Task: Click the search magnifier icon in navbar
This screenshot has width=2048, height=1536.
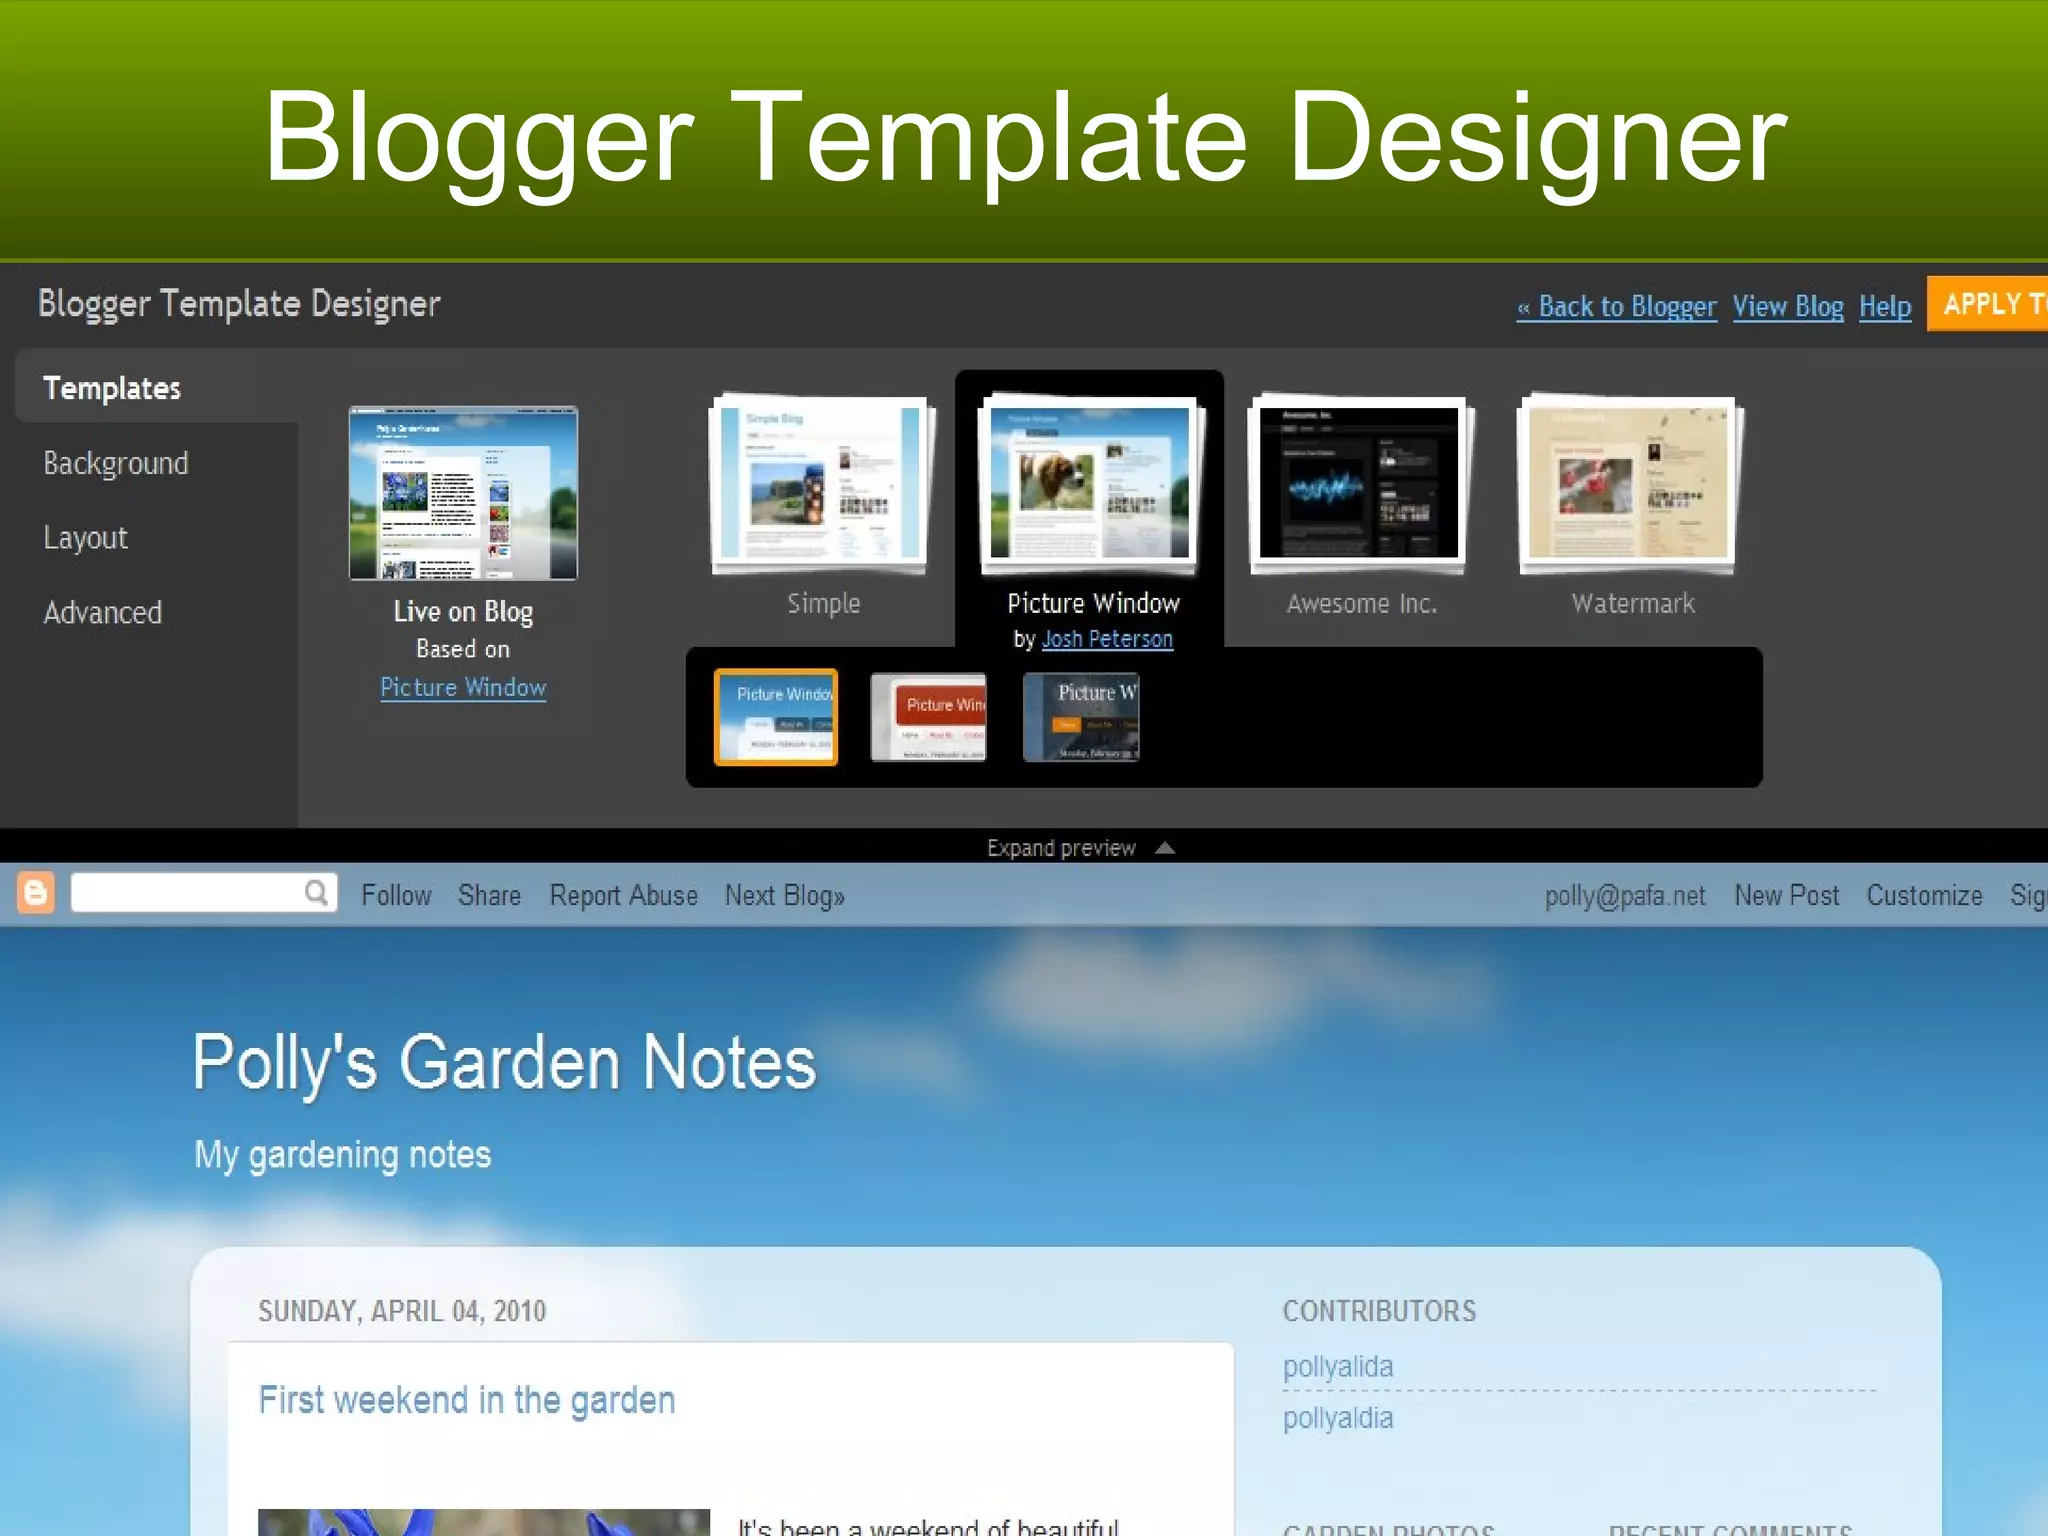Action: point(316,893)
